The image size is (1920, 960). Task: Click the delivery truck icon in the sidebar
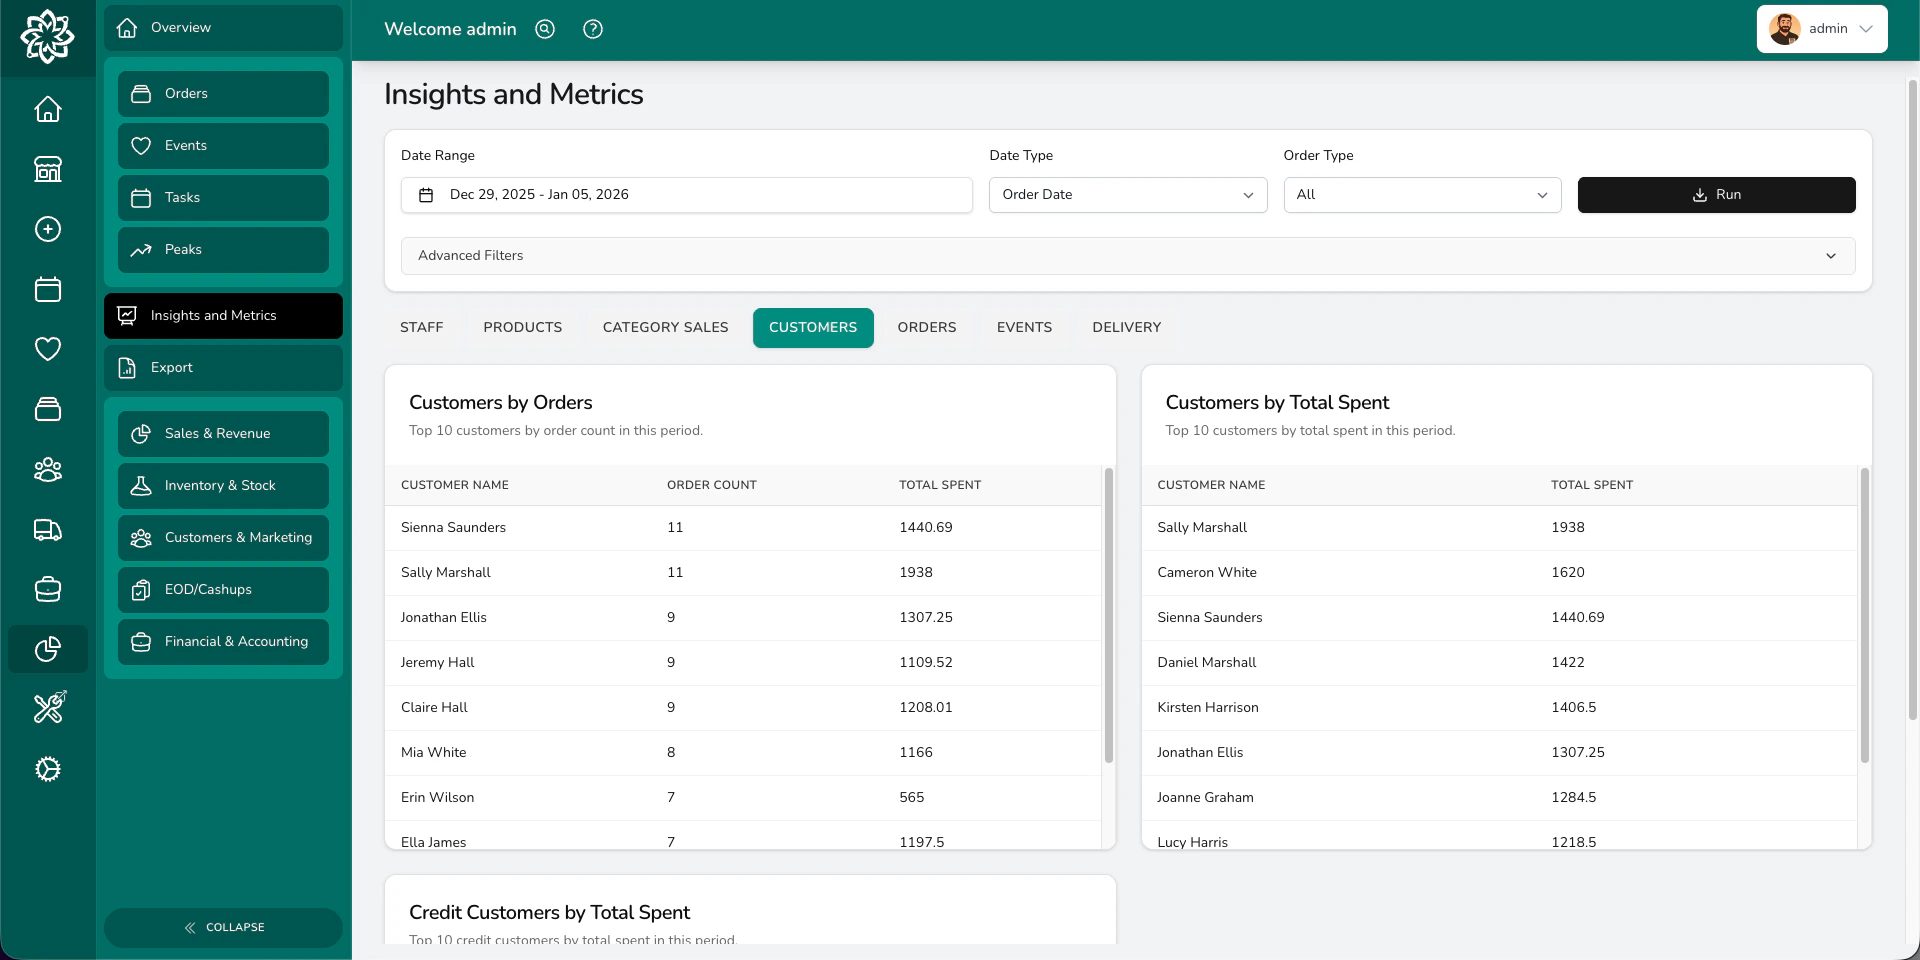(x=47, y=530)
